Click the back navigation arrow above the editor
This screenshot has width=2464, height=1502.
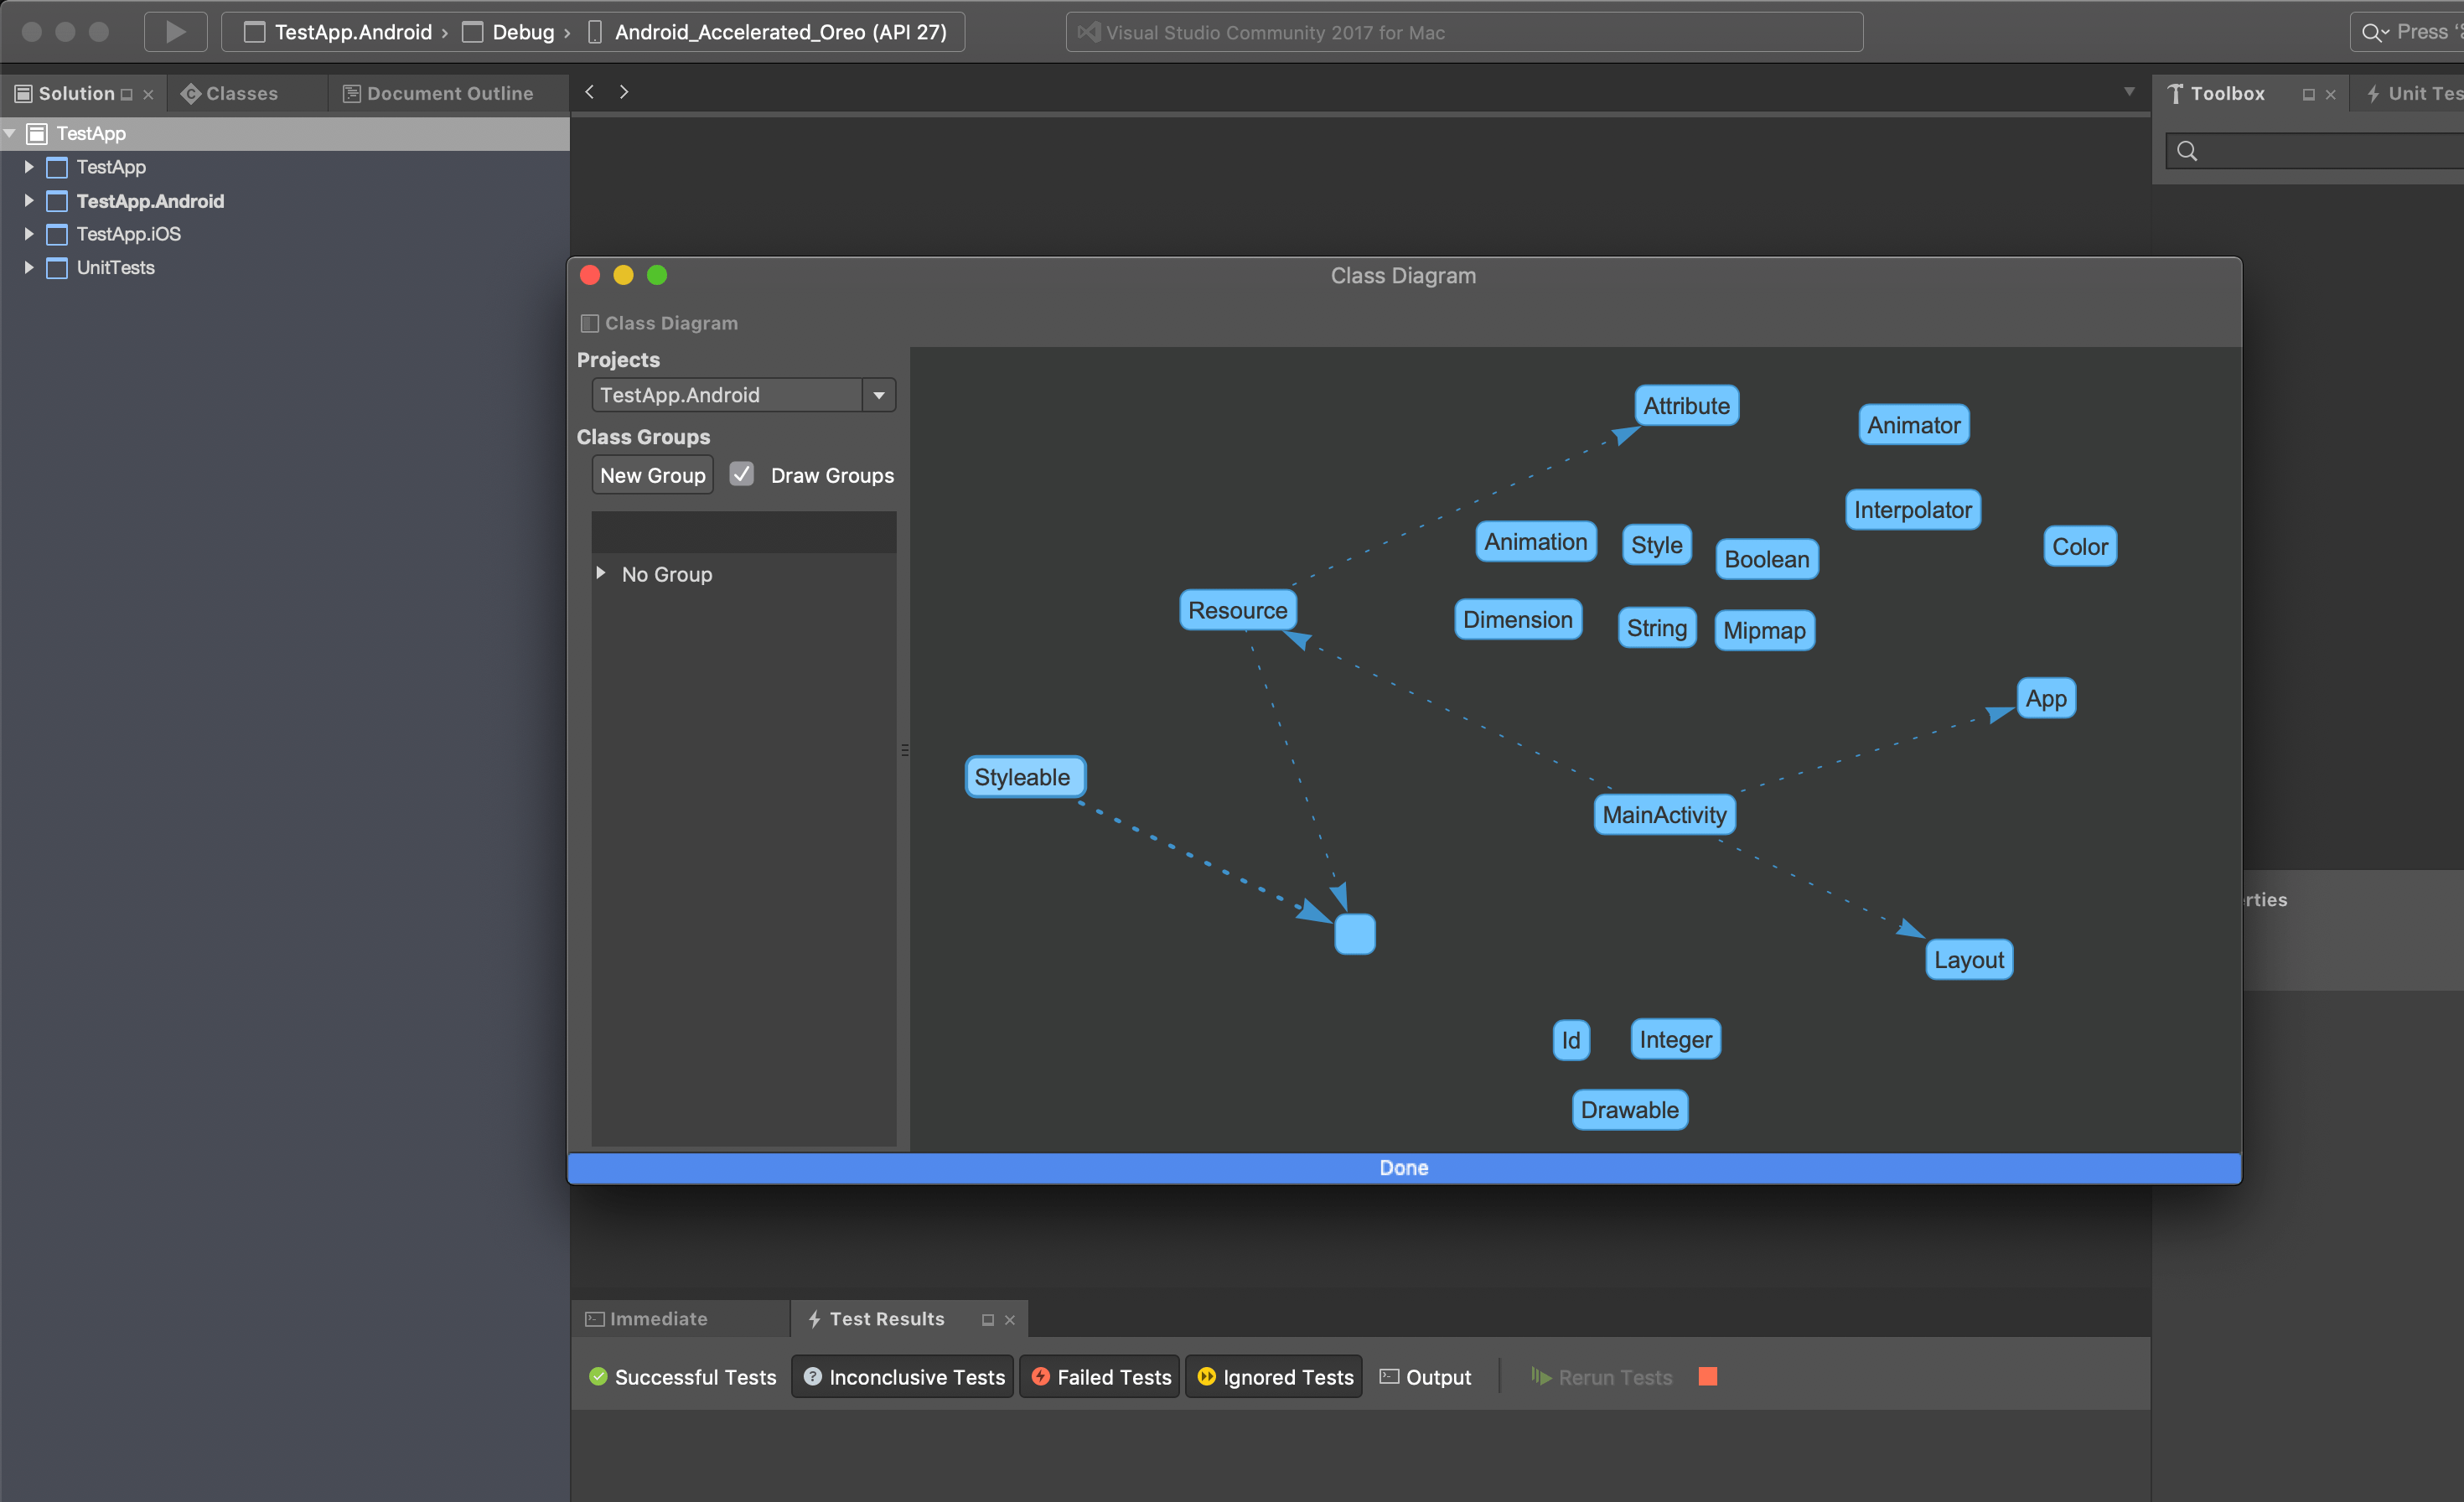tap(590, 91)
